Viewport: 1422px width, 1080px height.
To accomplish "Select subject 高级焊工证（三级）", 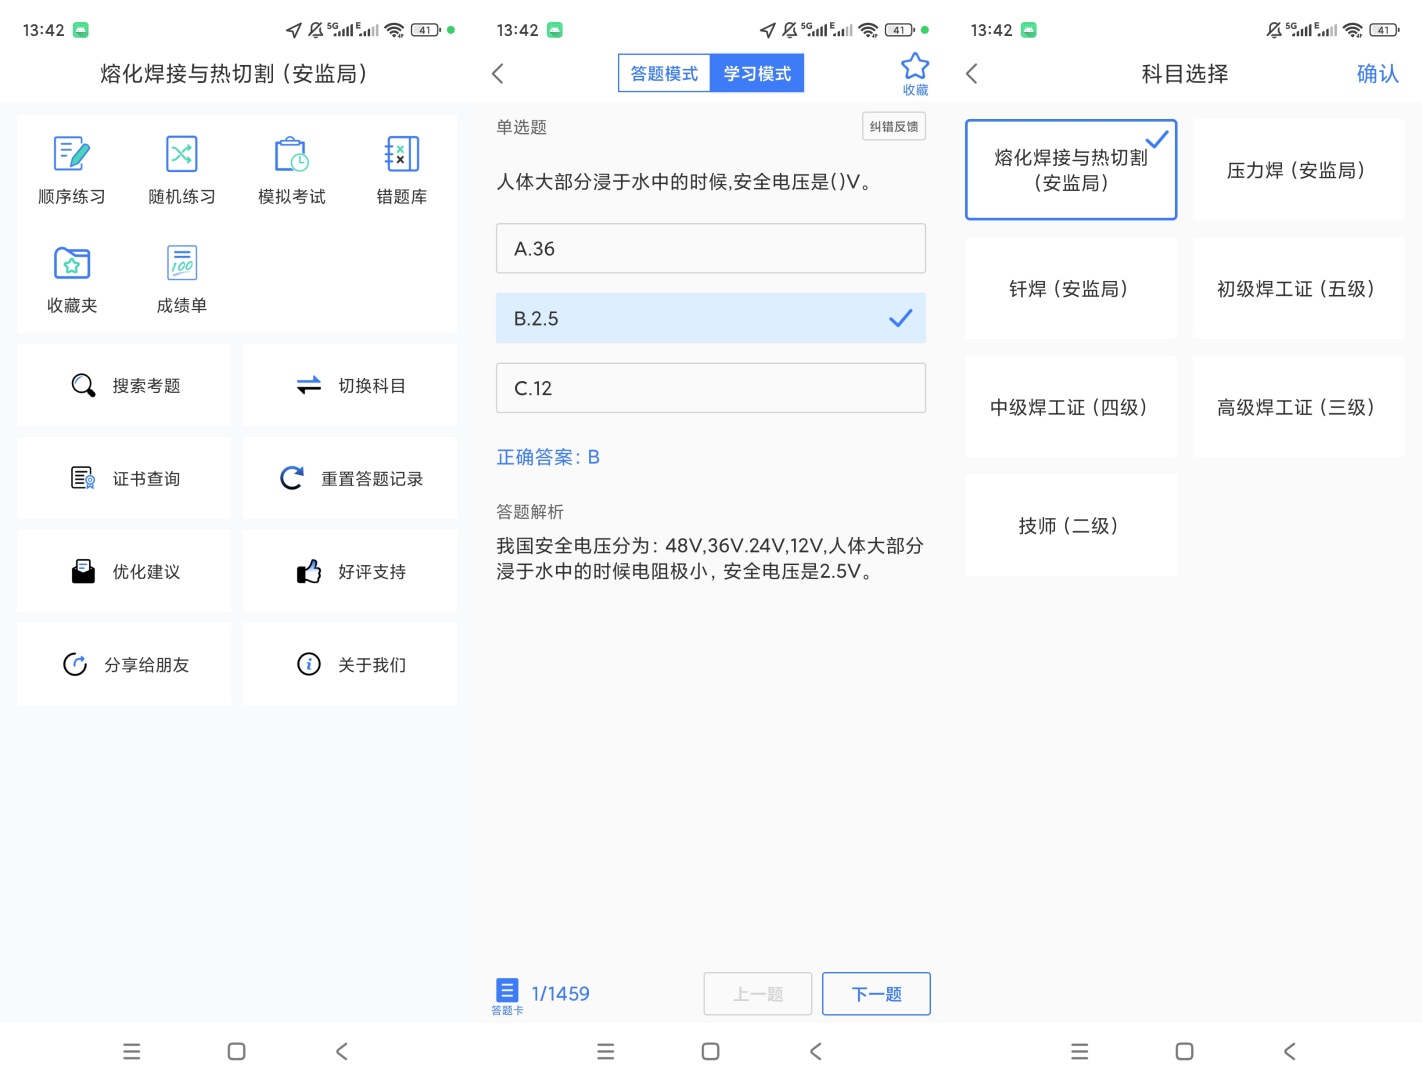I will [x=1298, y=407].
